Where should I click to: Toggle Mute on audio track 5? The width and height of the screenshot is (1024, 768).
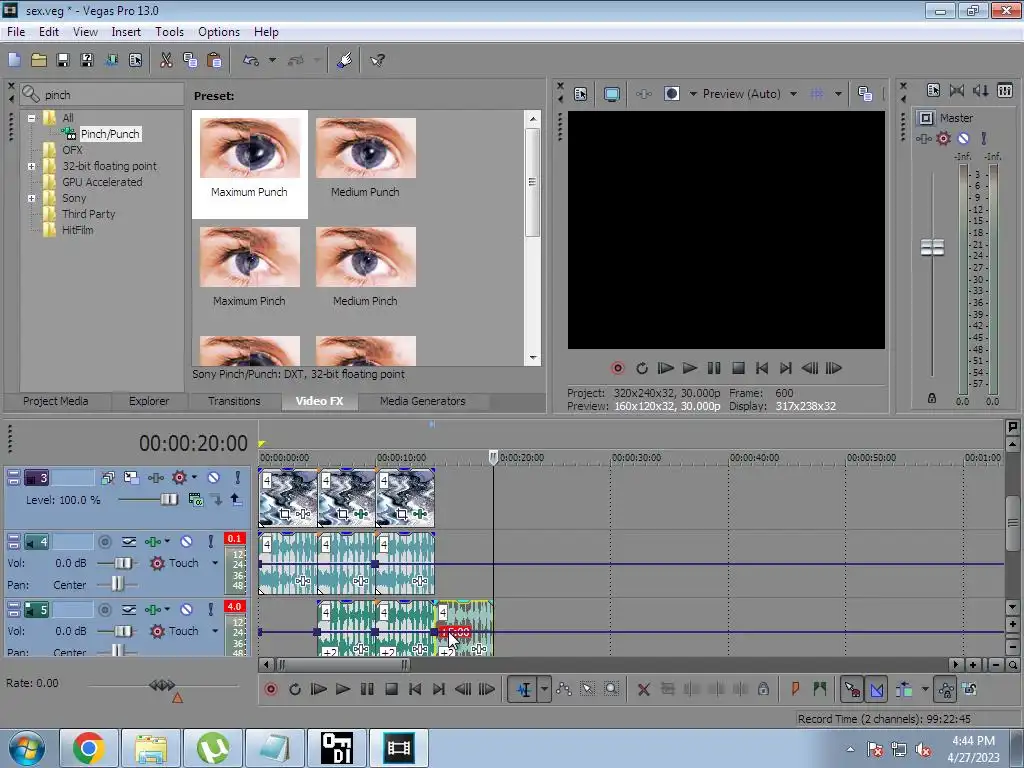(x=187, y=609)
